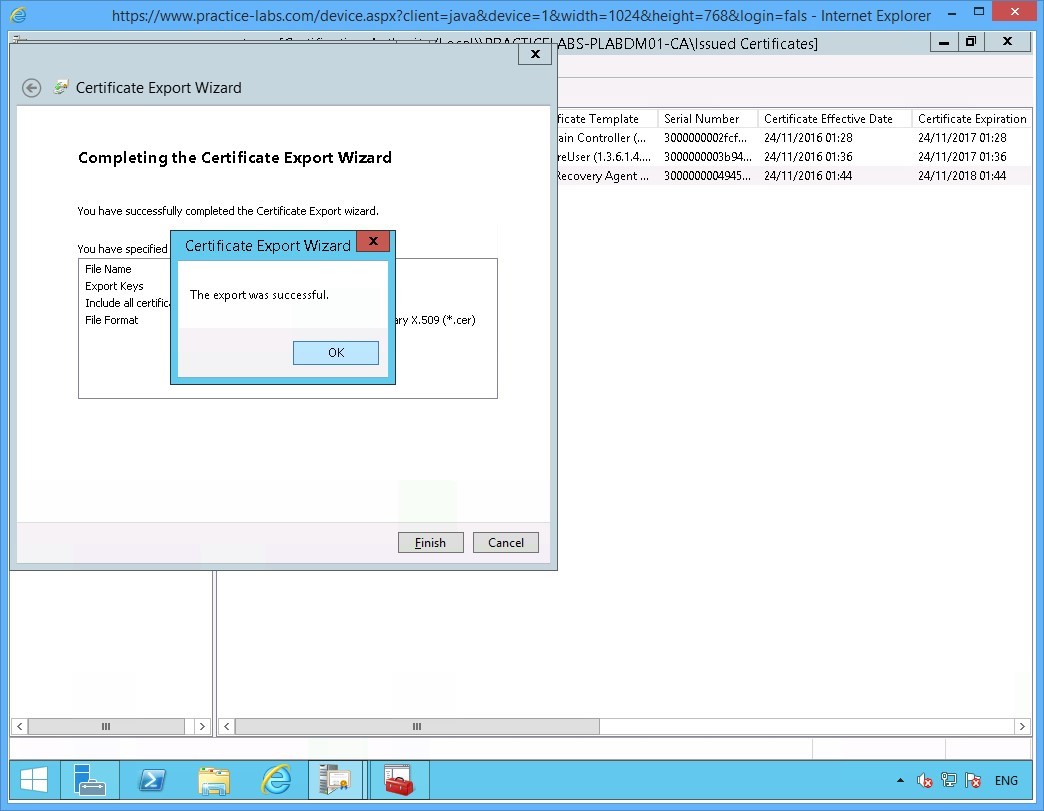Open the red toolbox application on the taskbar

pyautogui.click(x=398, y=780)
